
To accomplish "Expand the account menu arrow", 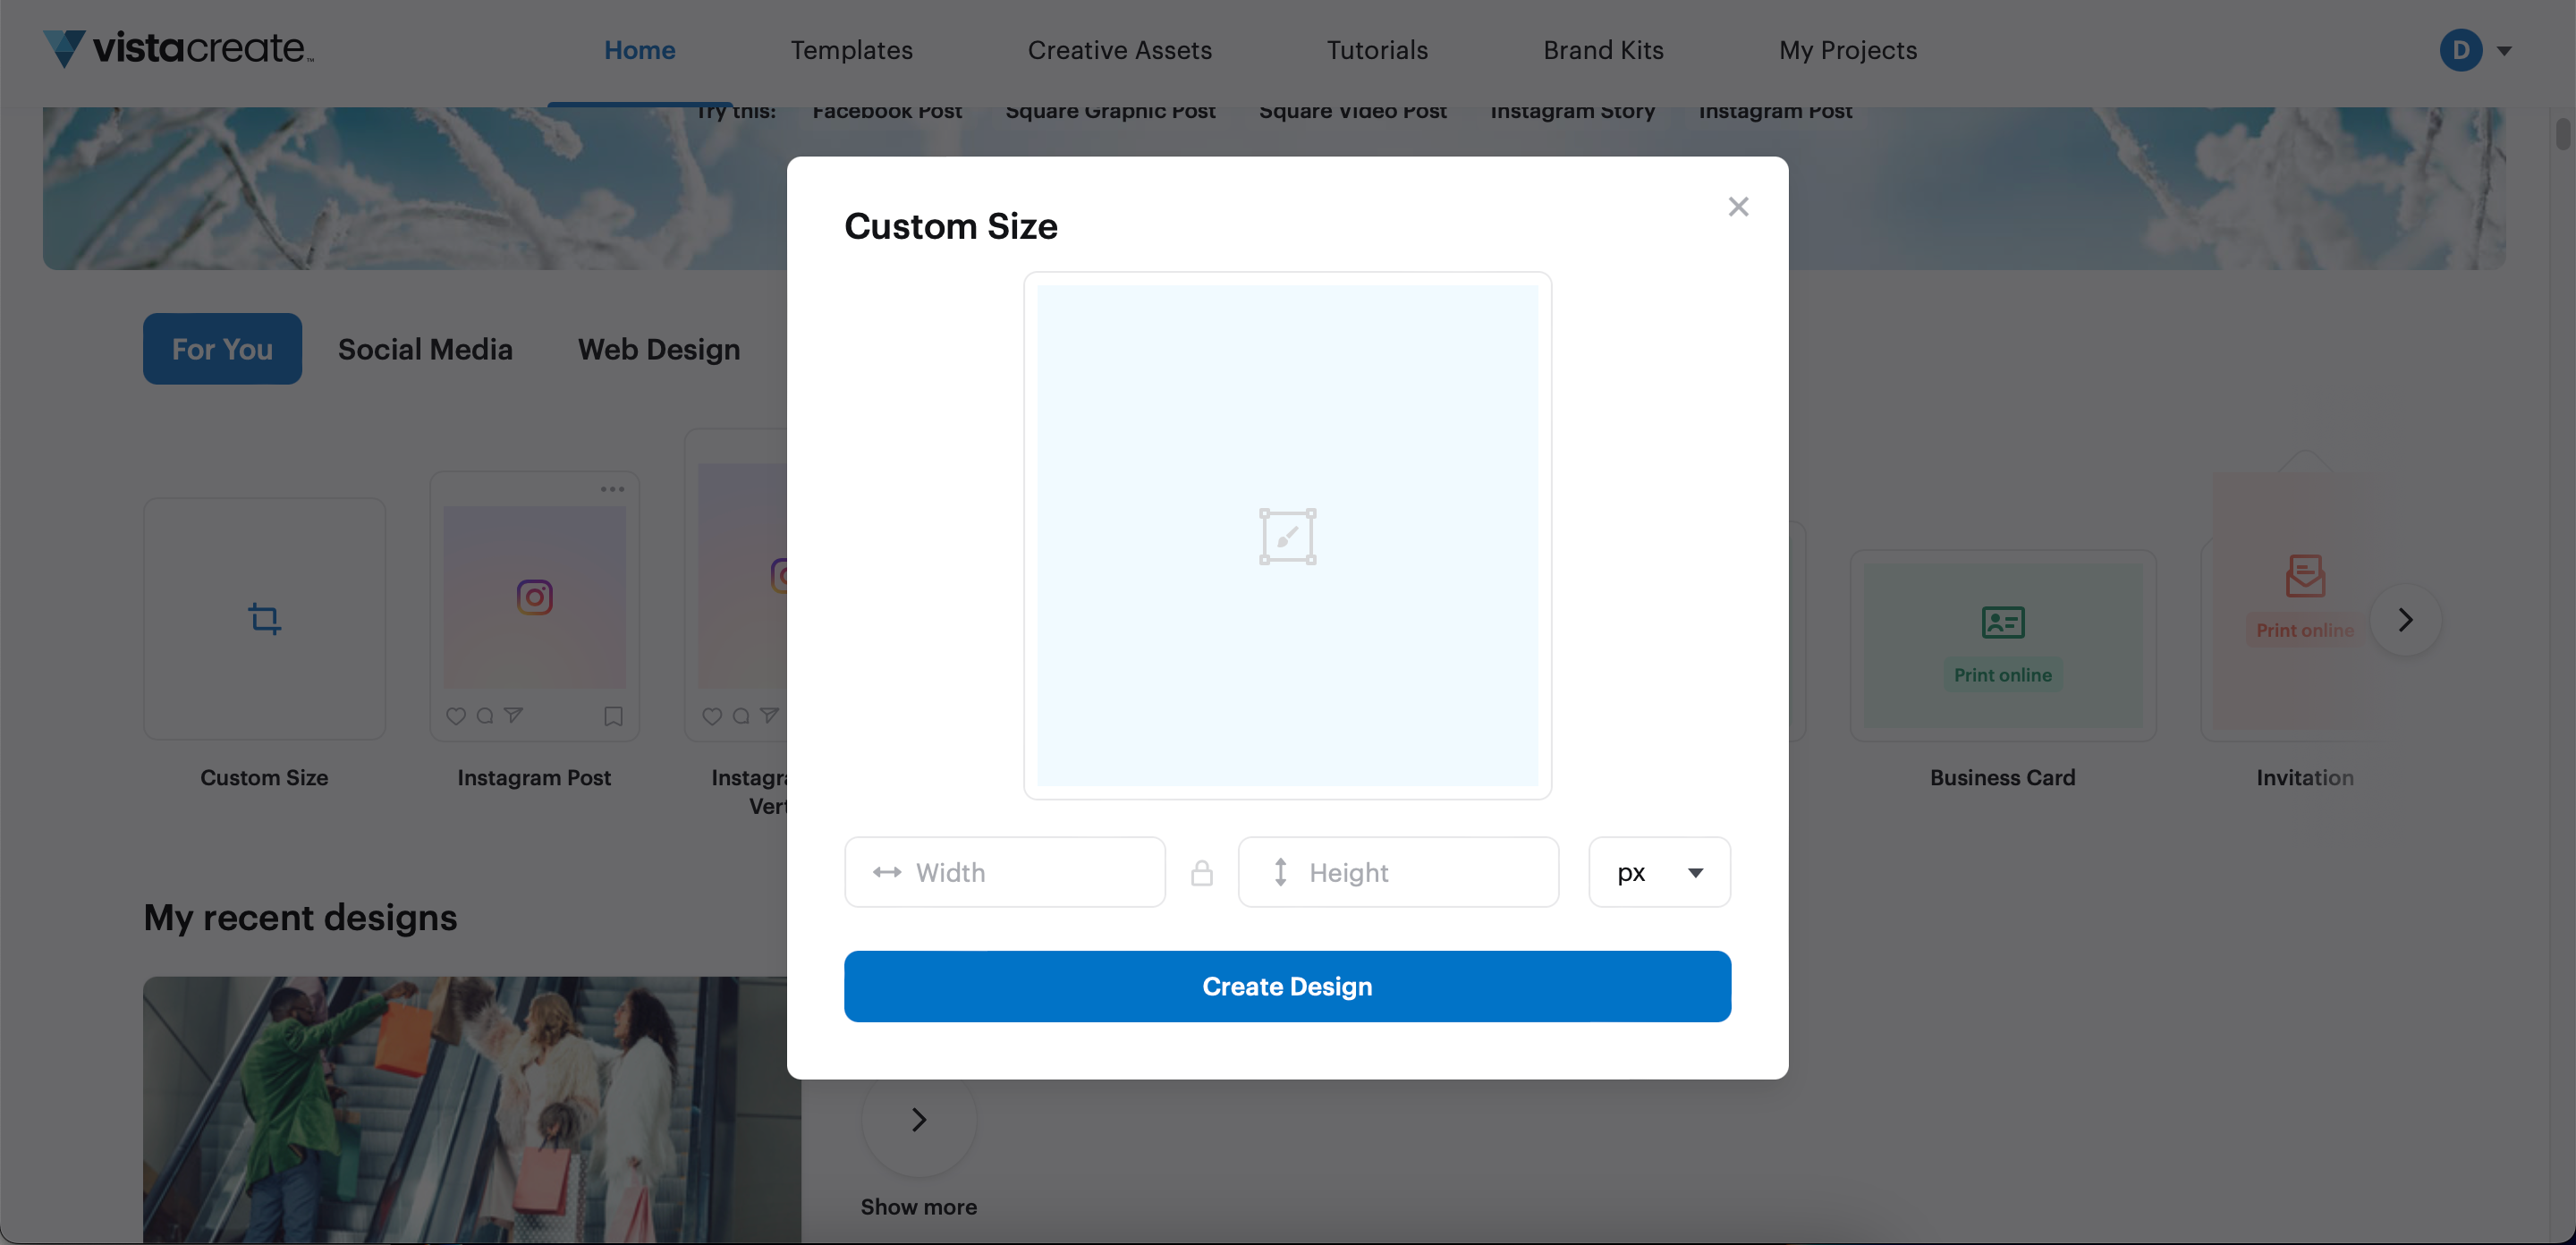I will 2505,51.
